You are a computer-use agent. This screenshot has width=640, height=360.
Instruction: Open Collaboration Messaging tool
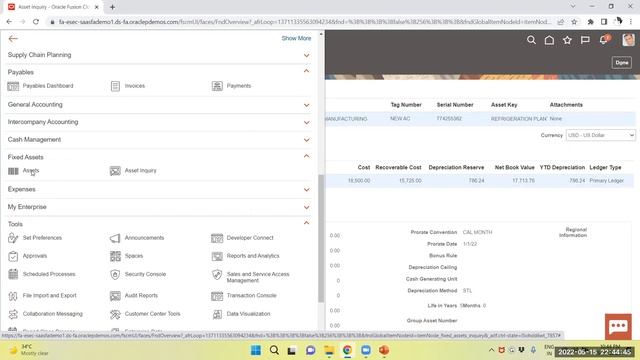pos(52,314)
